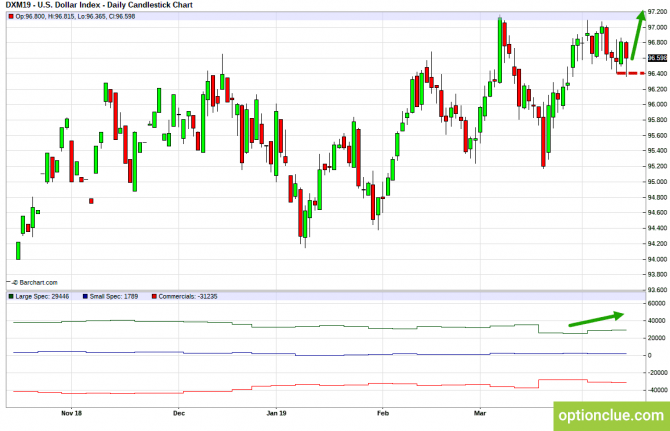Click the 96.400 price axis label
Viewport: 670px width, 431px height.
[x=657, y=73]
